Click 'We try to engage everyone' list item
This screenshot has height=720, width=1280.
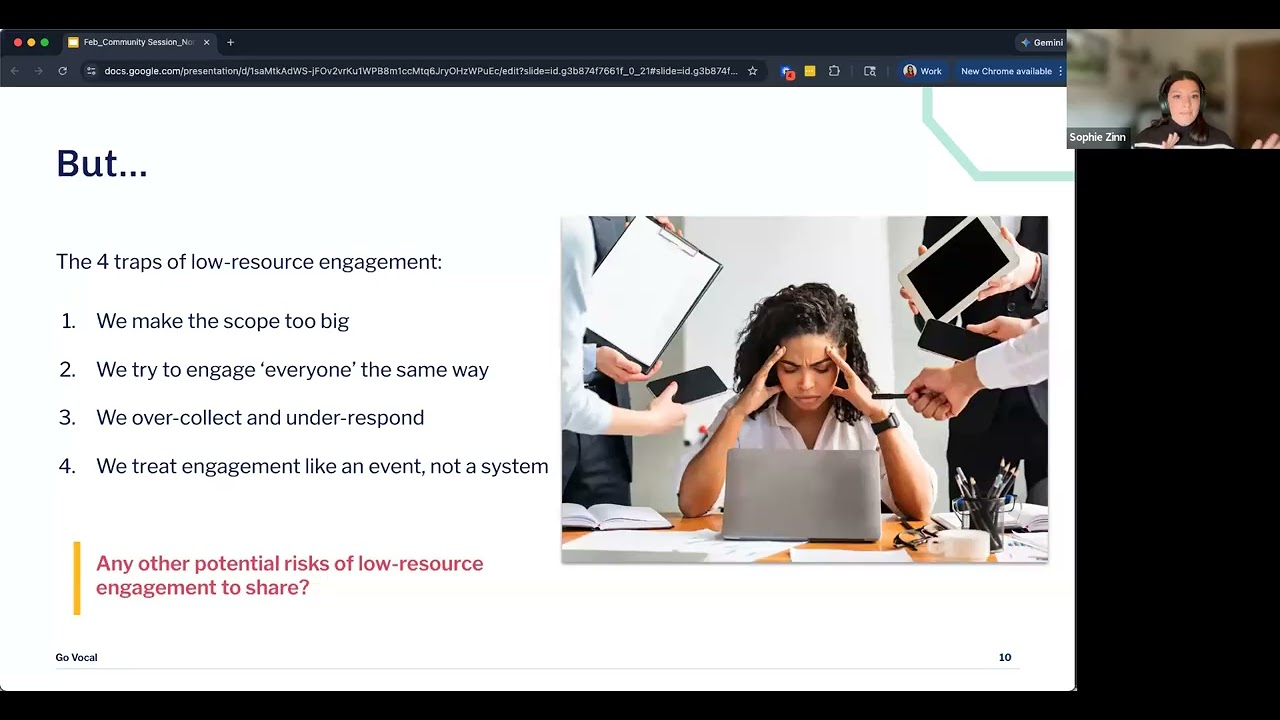click(x=292, y=370)
